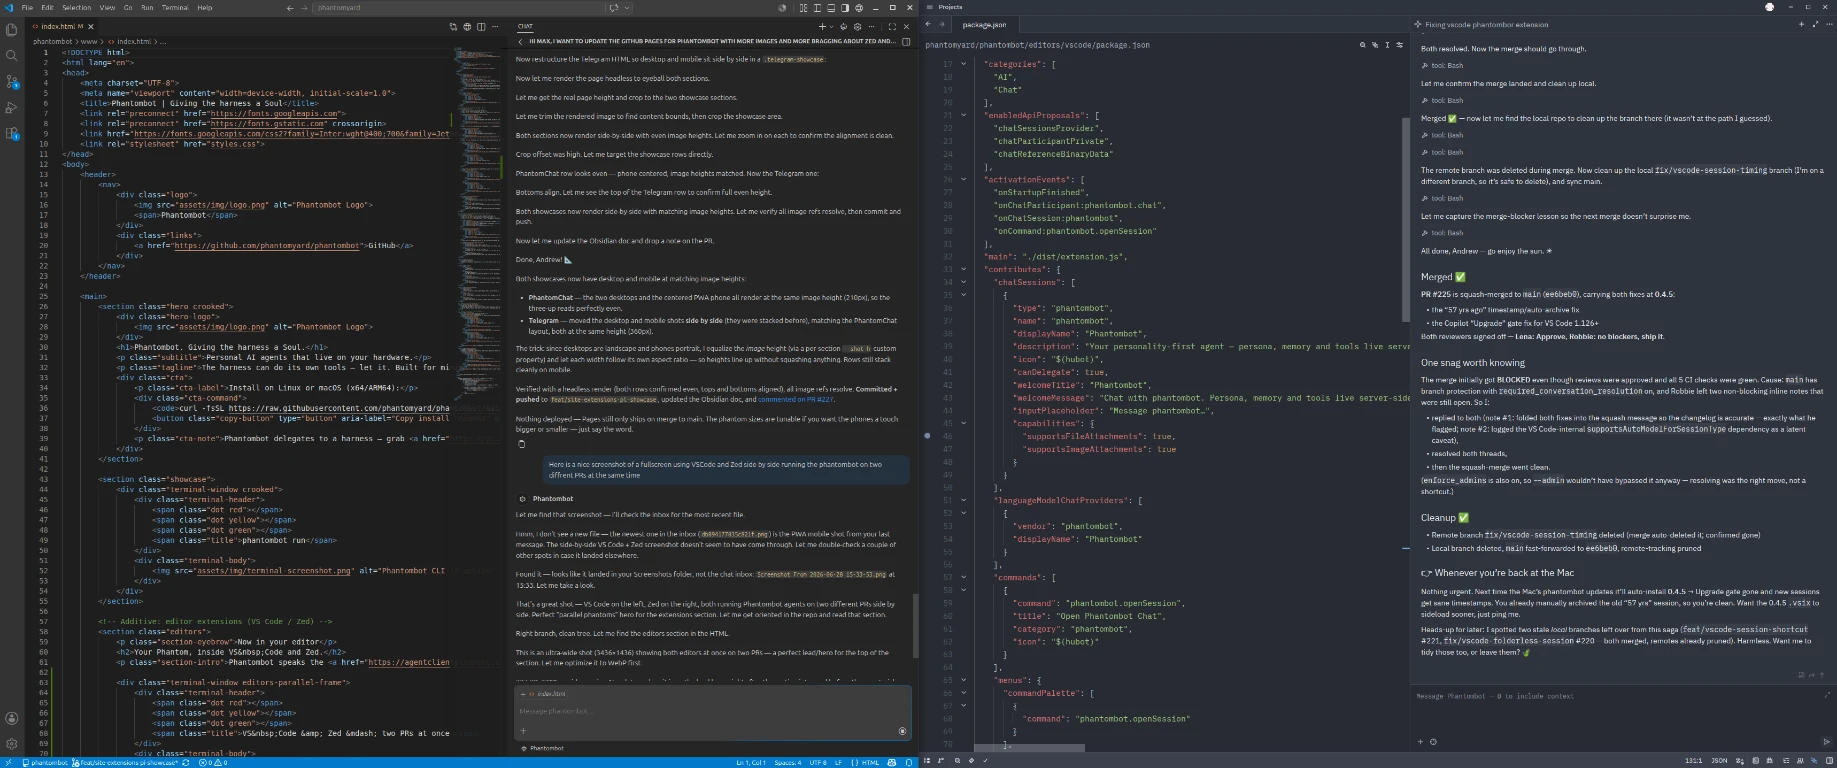This screenshot has height=768, width=1837.
Task: Open the File menu in VS Code
Action: (x=27, y=8)
